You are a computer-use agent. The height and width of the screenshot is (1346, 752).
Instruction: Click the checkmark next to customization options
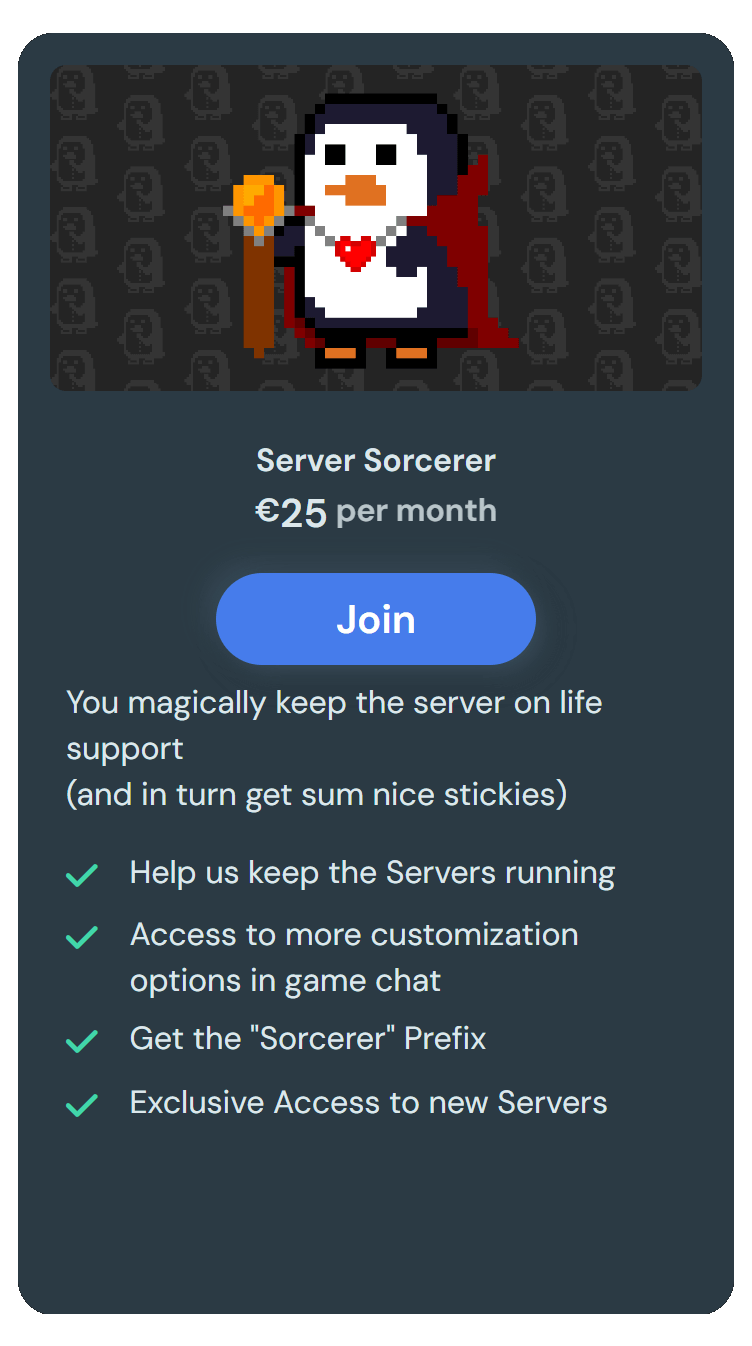[81, 937]
